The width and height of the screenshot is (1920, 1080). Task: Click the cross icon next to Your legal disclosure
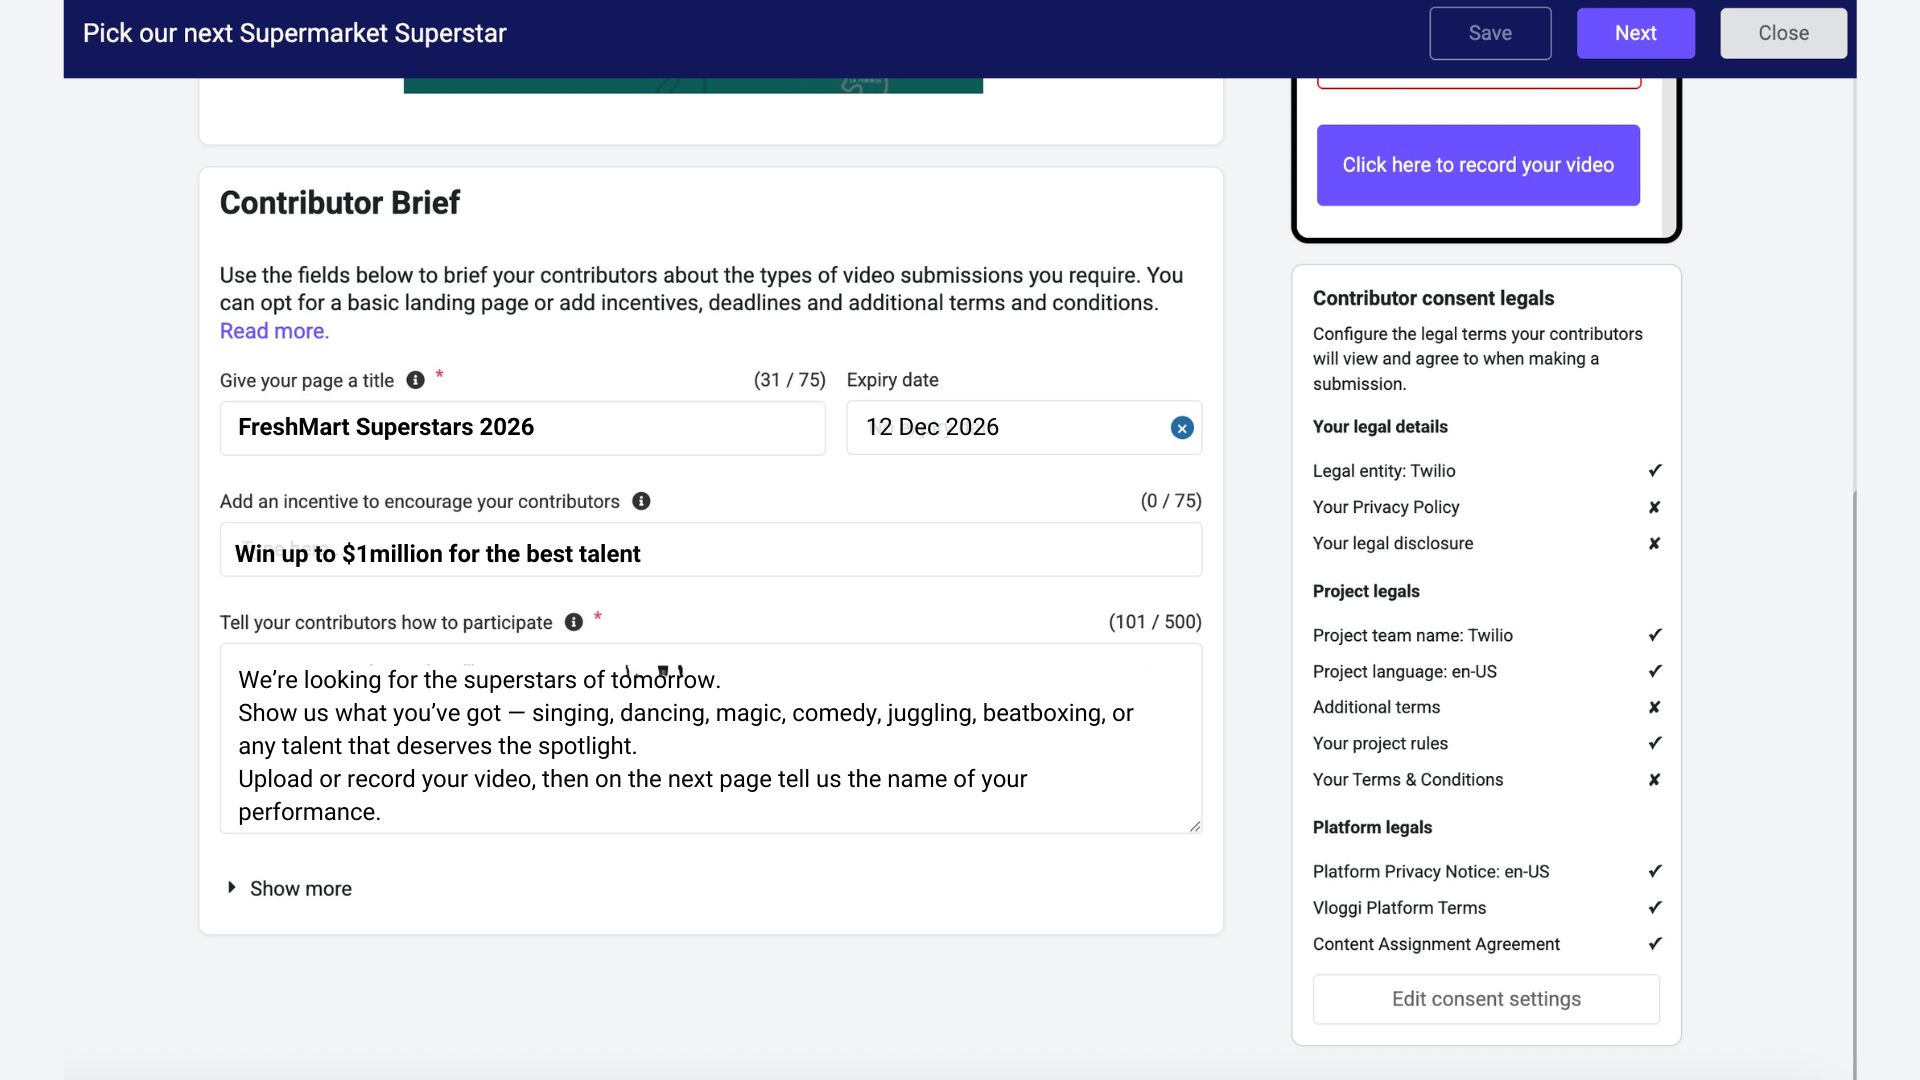coord(1654,543)
